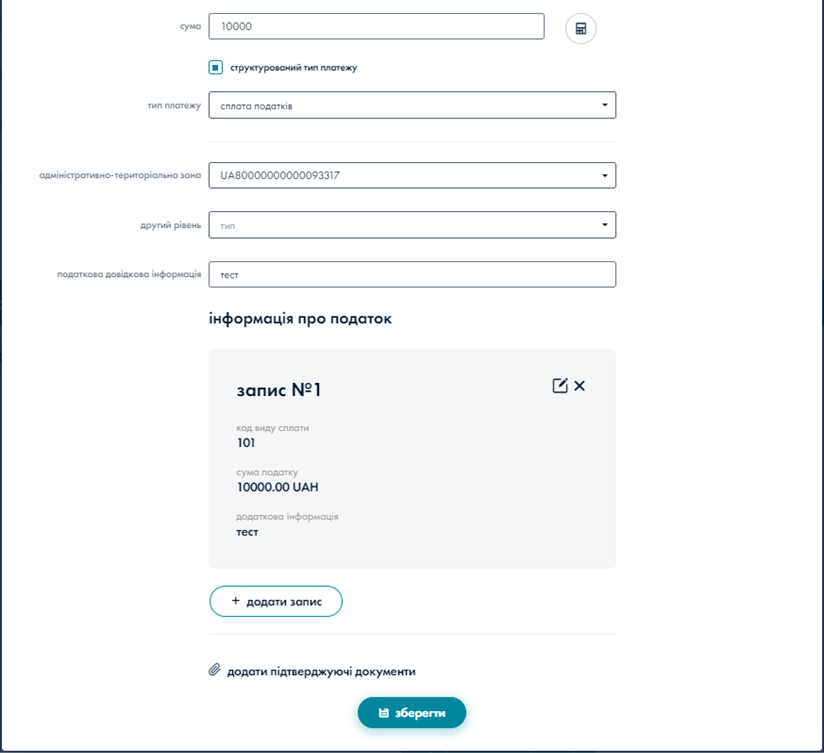Expand the адміністративно-територіальна зона dropdown

412,174
